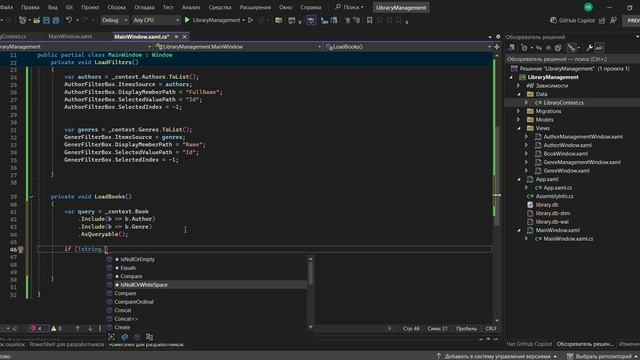Click Start Without Debugging outlined play icon

point(251,20)
